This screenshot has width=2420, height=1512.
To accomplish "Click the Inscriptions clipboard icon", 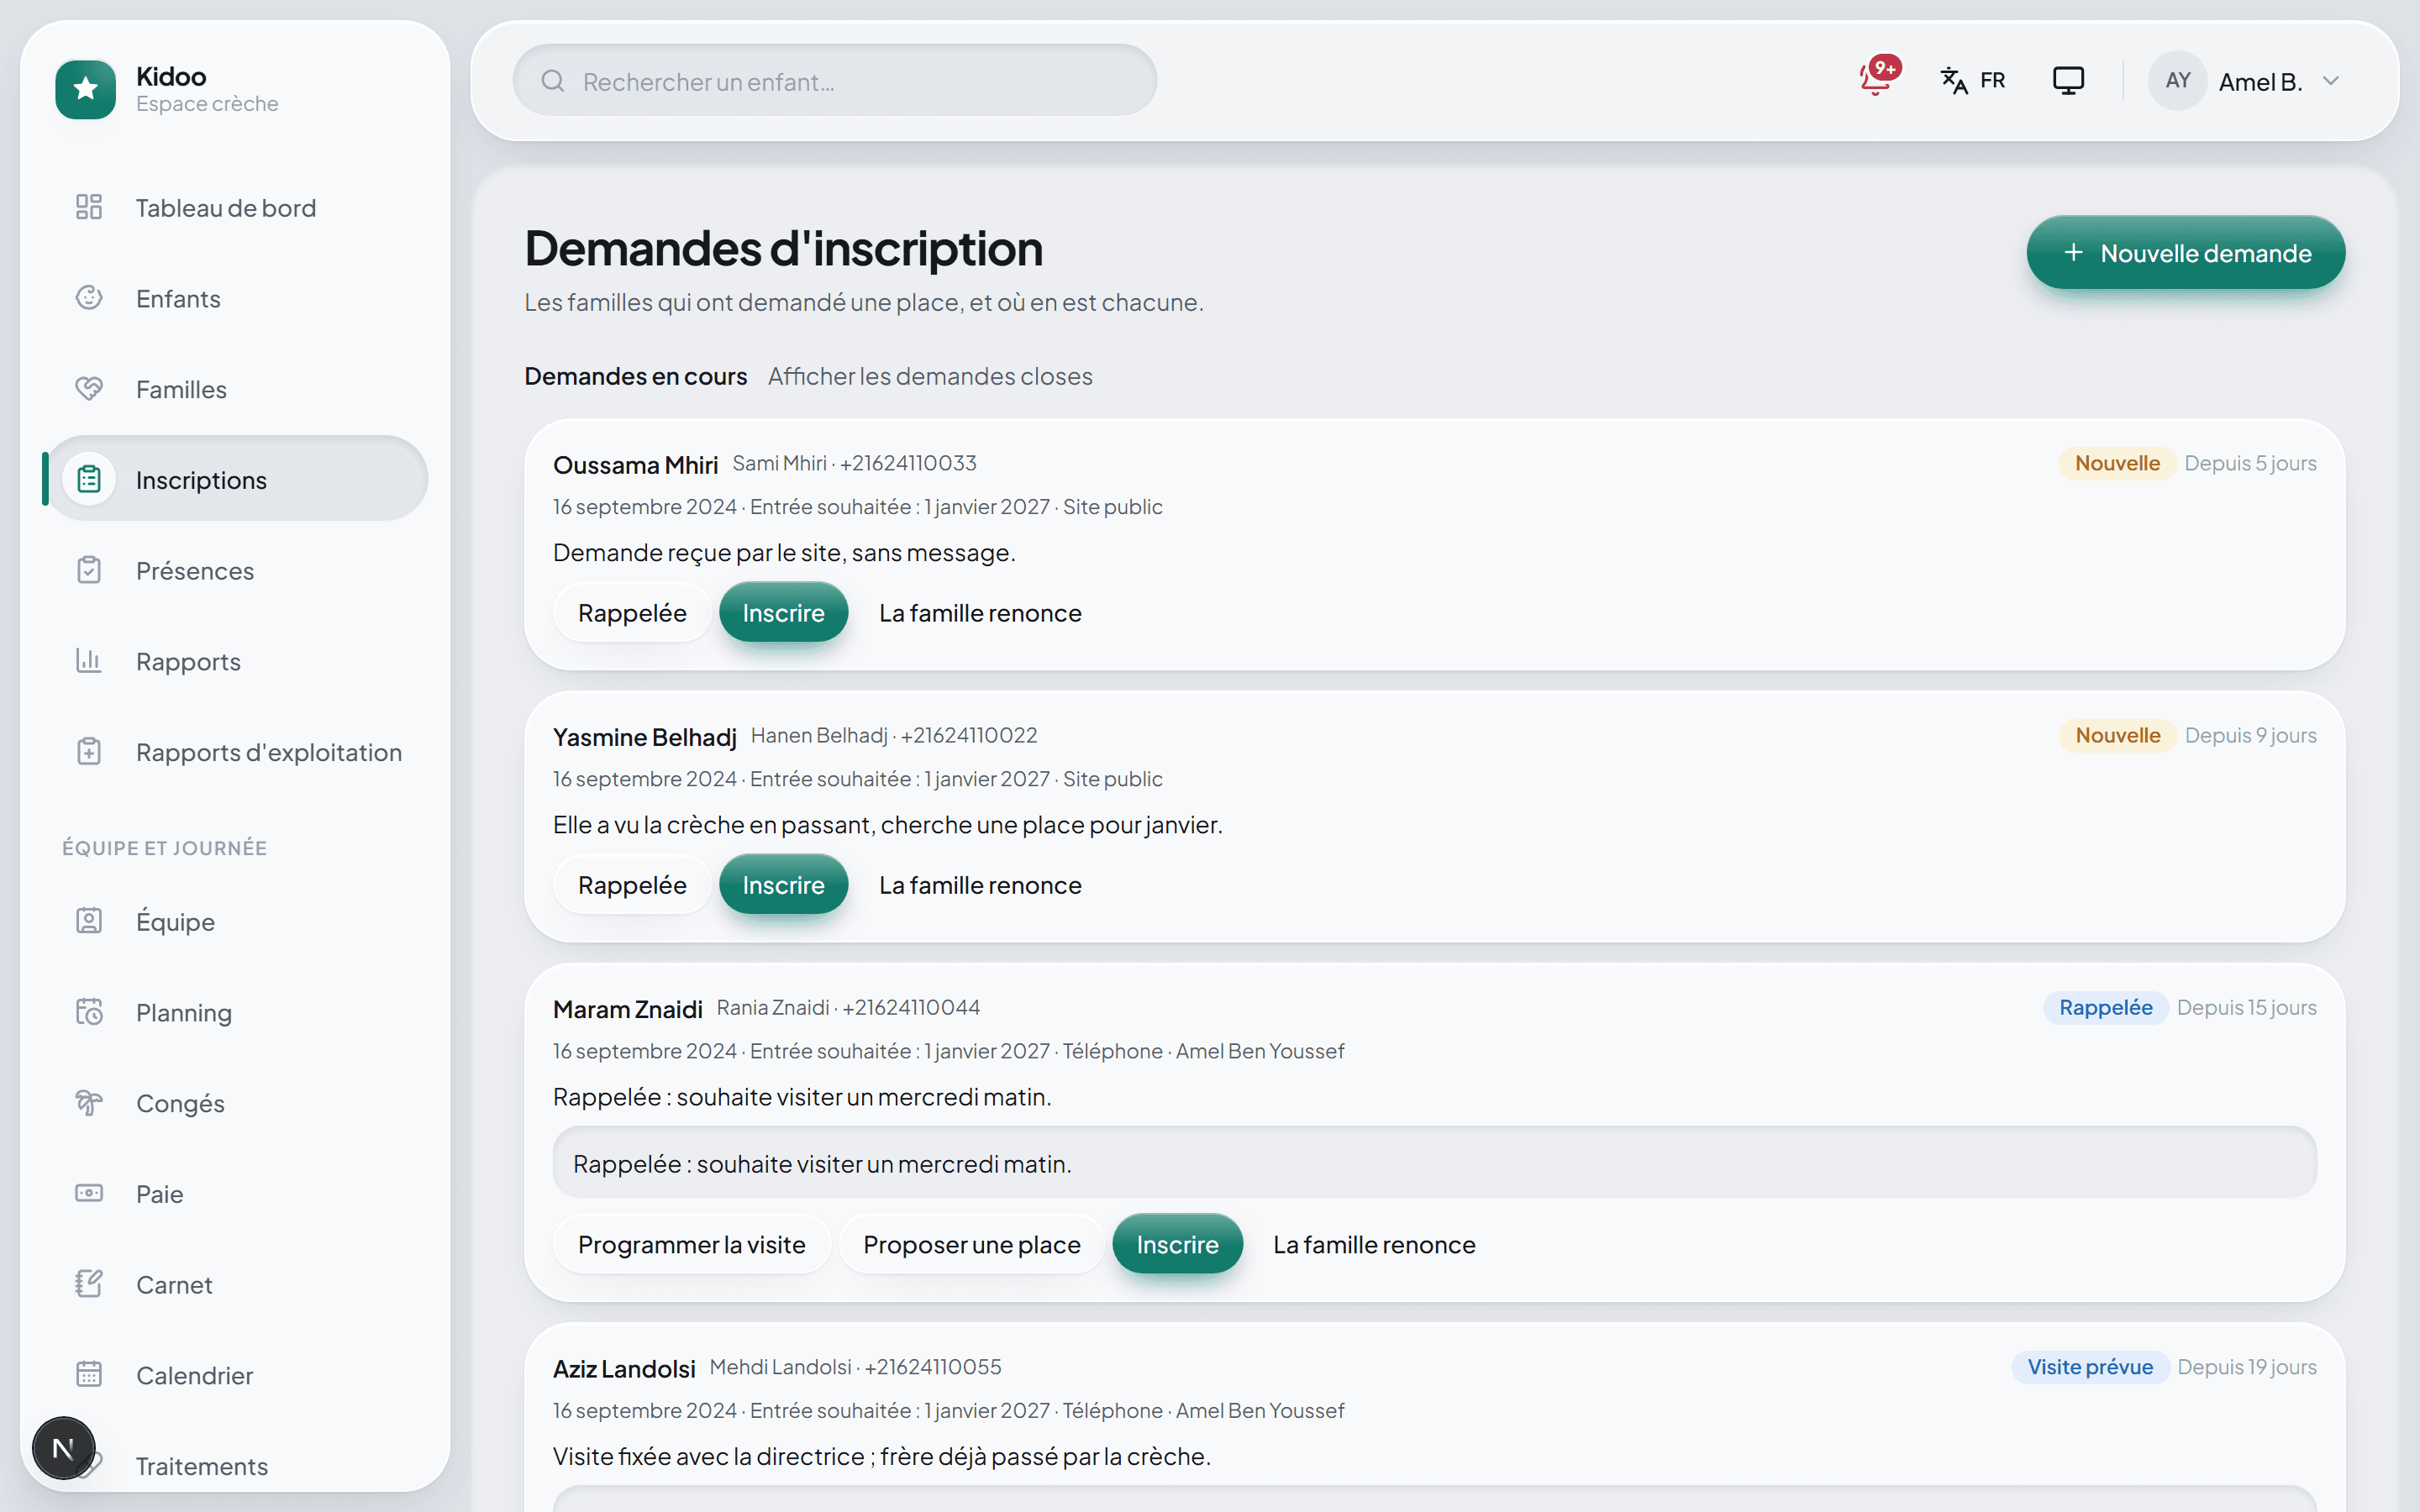I will (89, 479).
